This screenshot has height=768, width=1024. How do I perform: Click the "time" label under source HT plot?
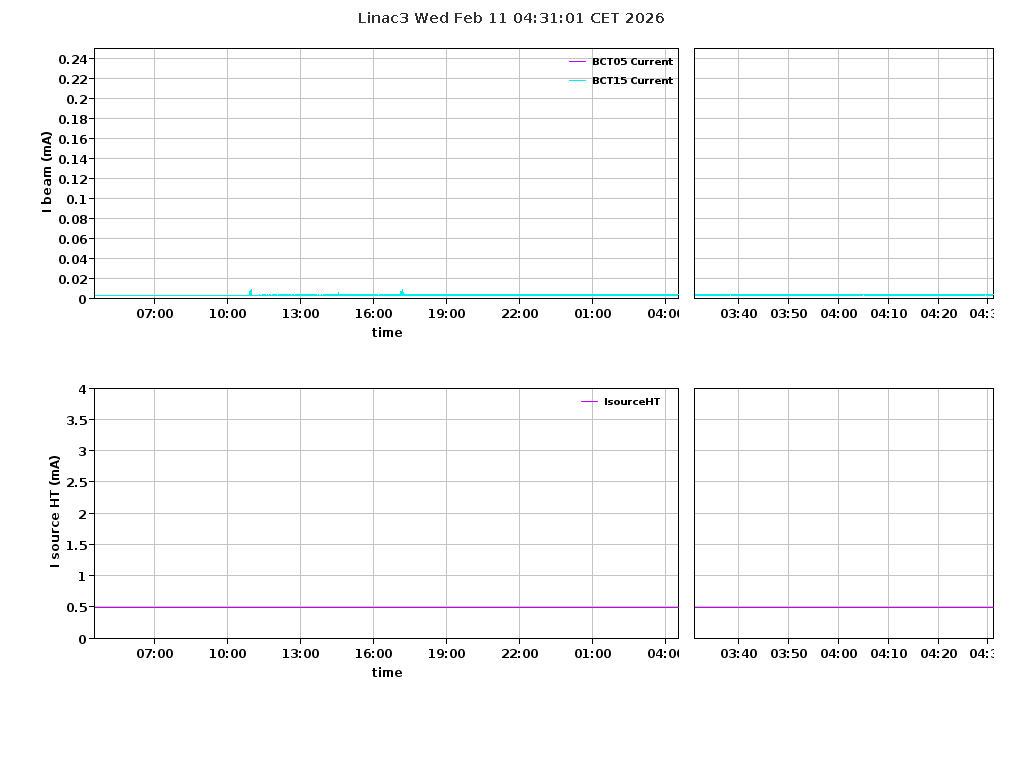[x=387, y=673]
